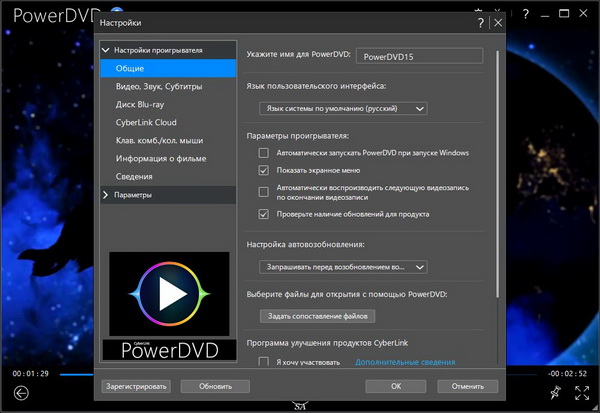Open the interface language dropdown
Image resolution: width=600 pixels, height=413 pixels.
[342, 108]
